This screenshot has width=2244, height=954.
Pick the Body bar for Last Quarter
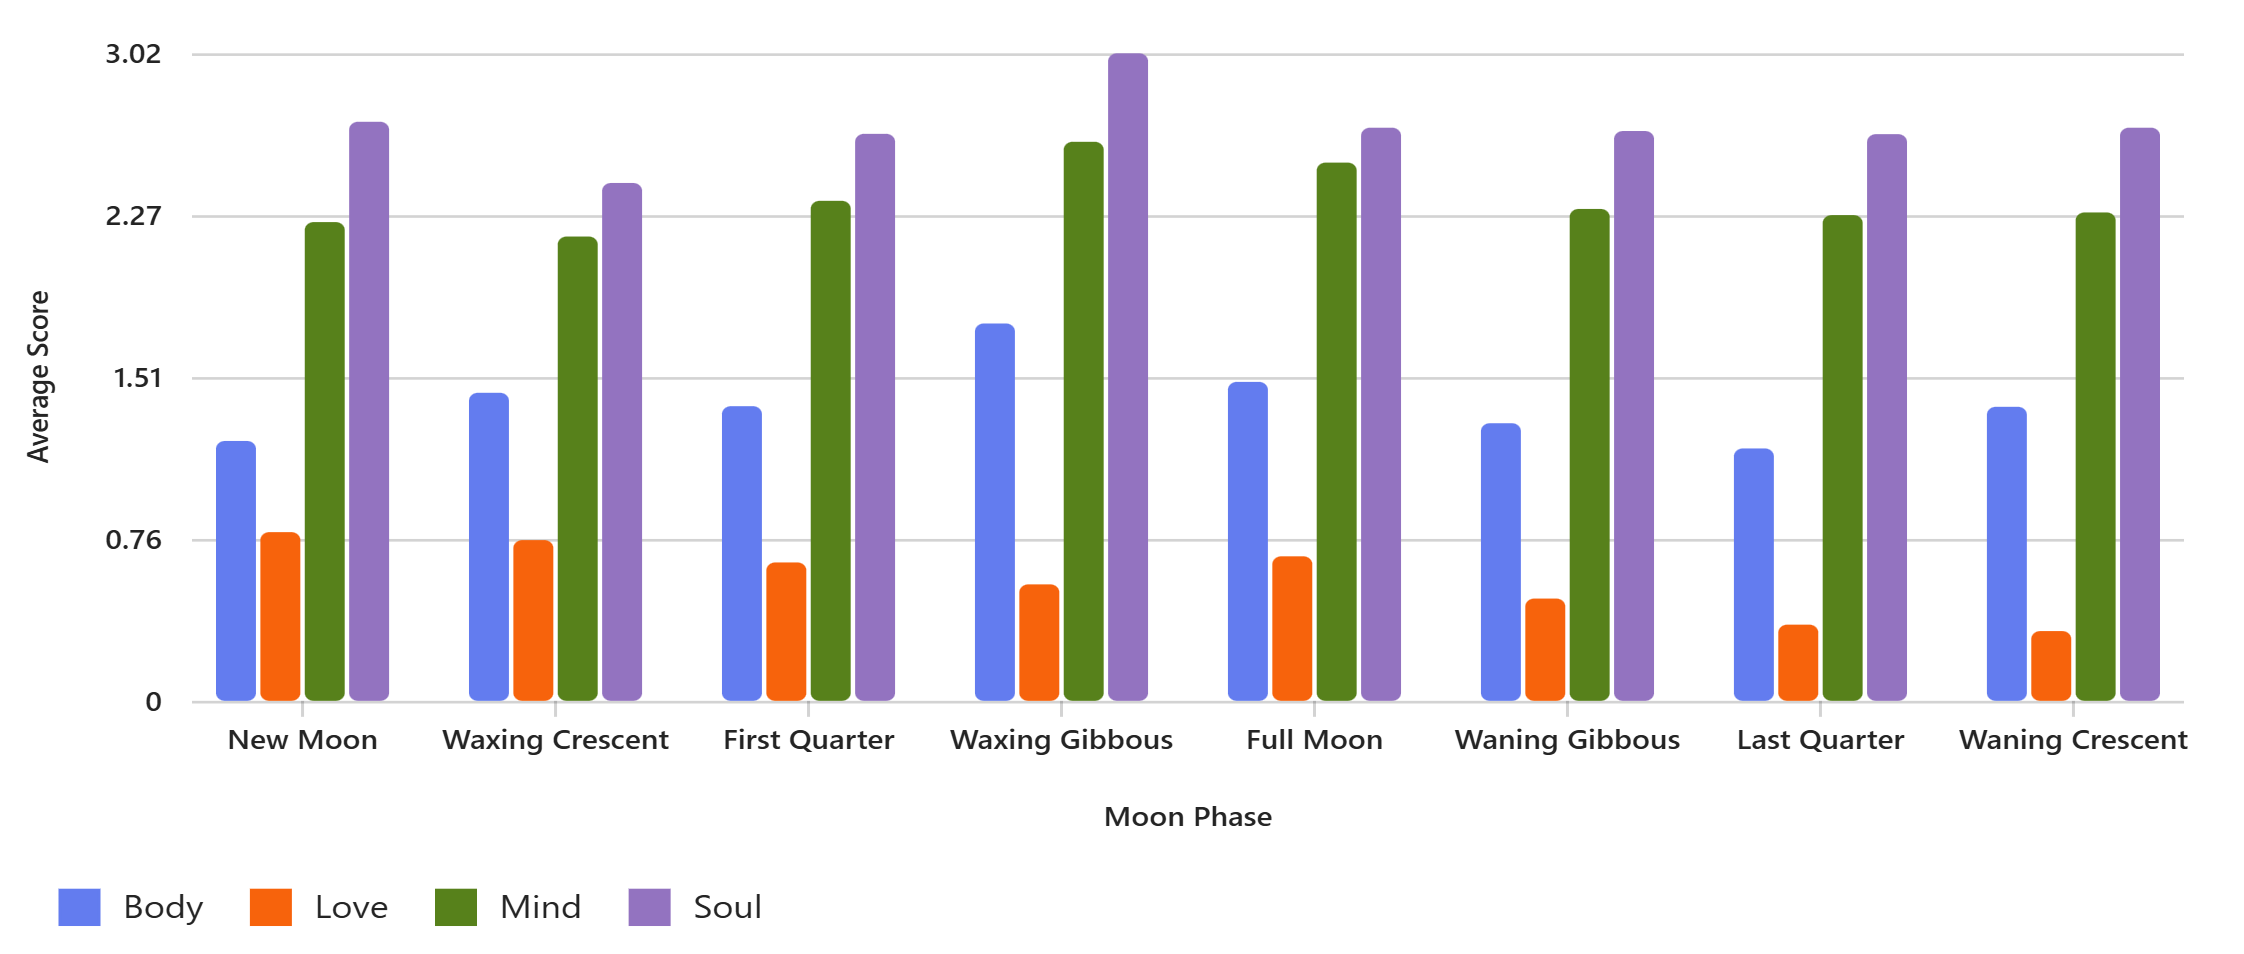click(1753, 575)
